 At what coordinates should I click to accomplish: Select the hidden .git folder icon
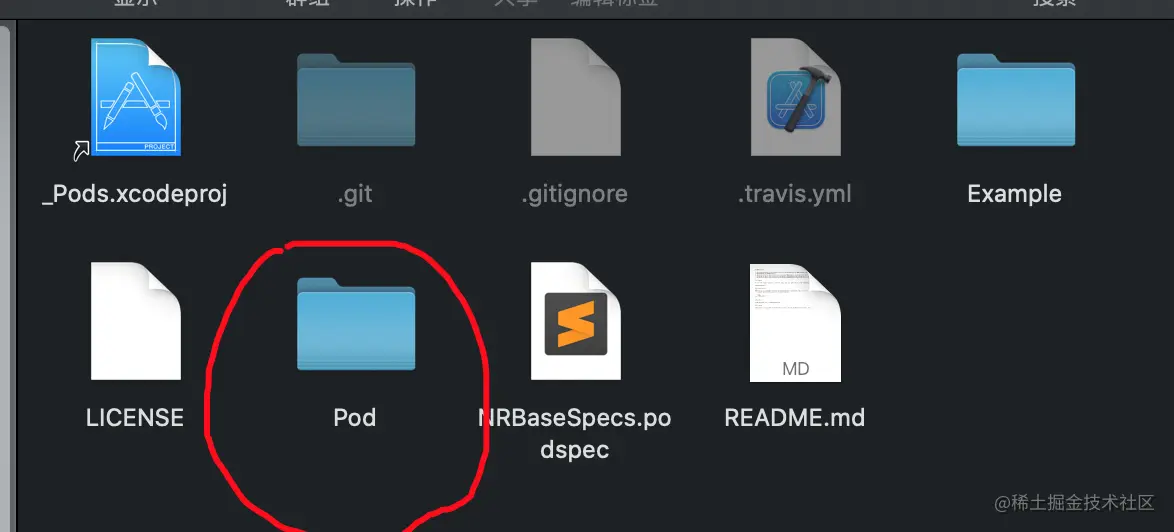coord(356,100)
